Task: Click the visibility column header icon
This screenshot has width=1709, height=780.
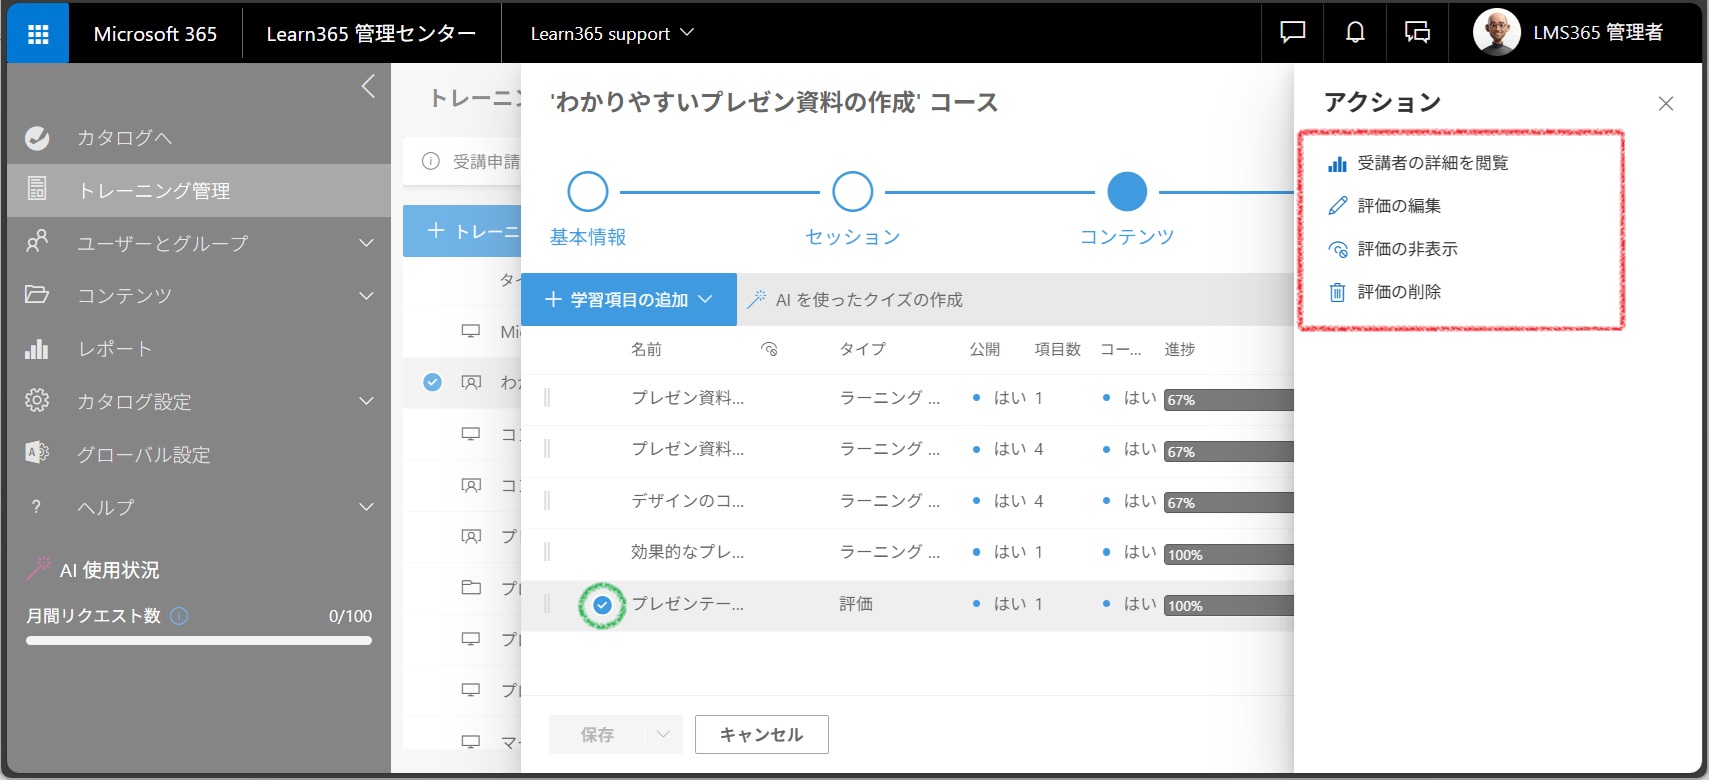Action: coord(769,349)
